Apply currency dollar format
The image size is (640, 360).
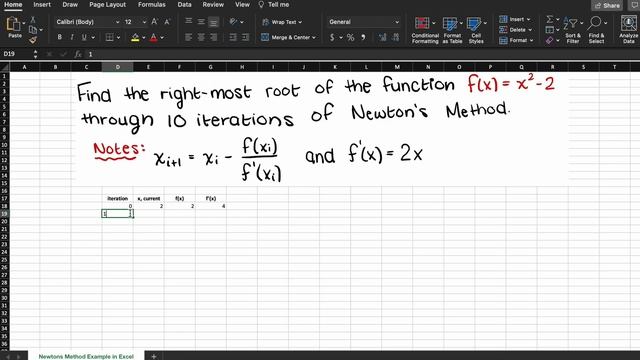[332, 38]
